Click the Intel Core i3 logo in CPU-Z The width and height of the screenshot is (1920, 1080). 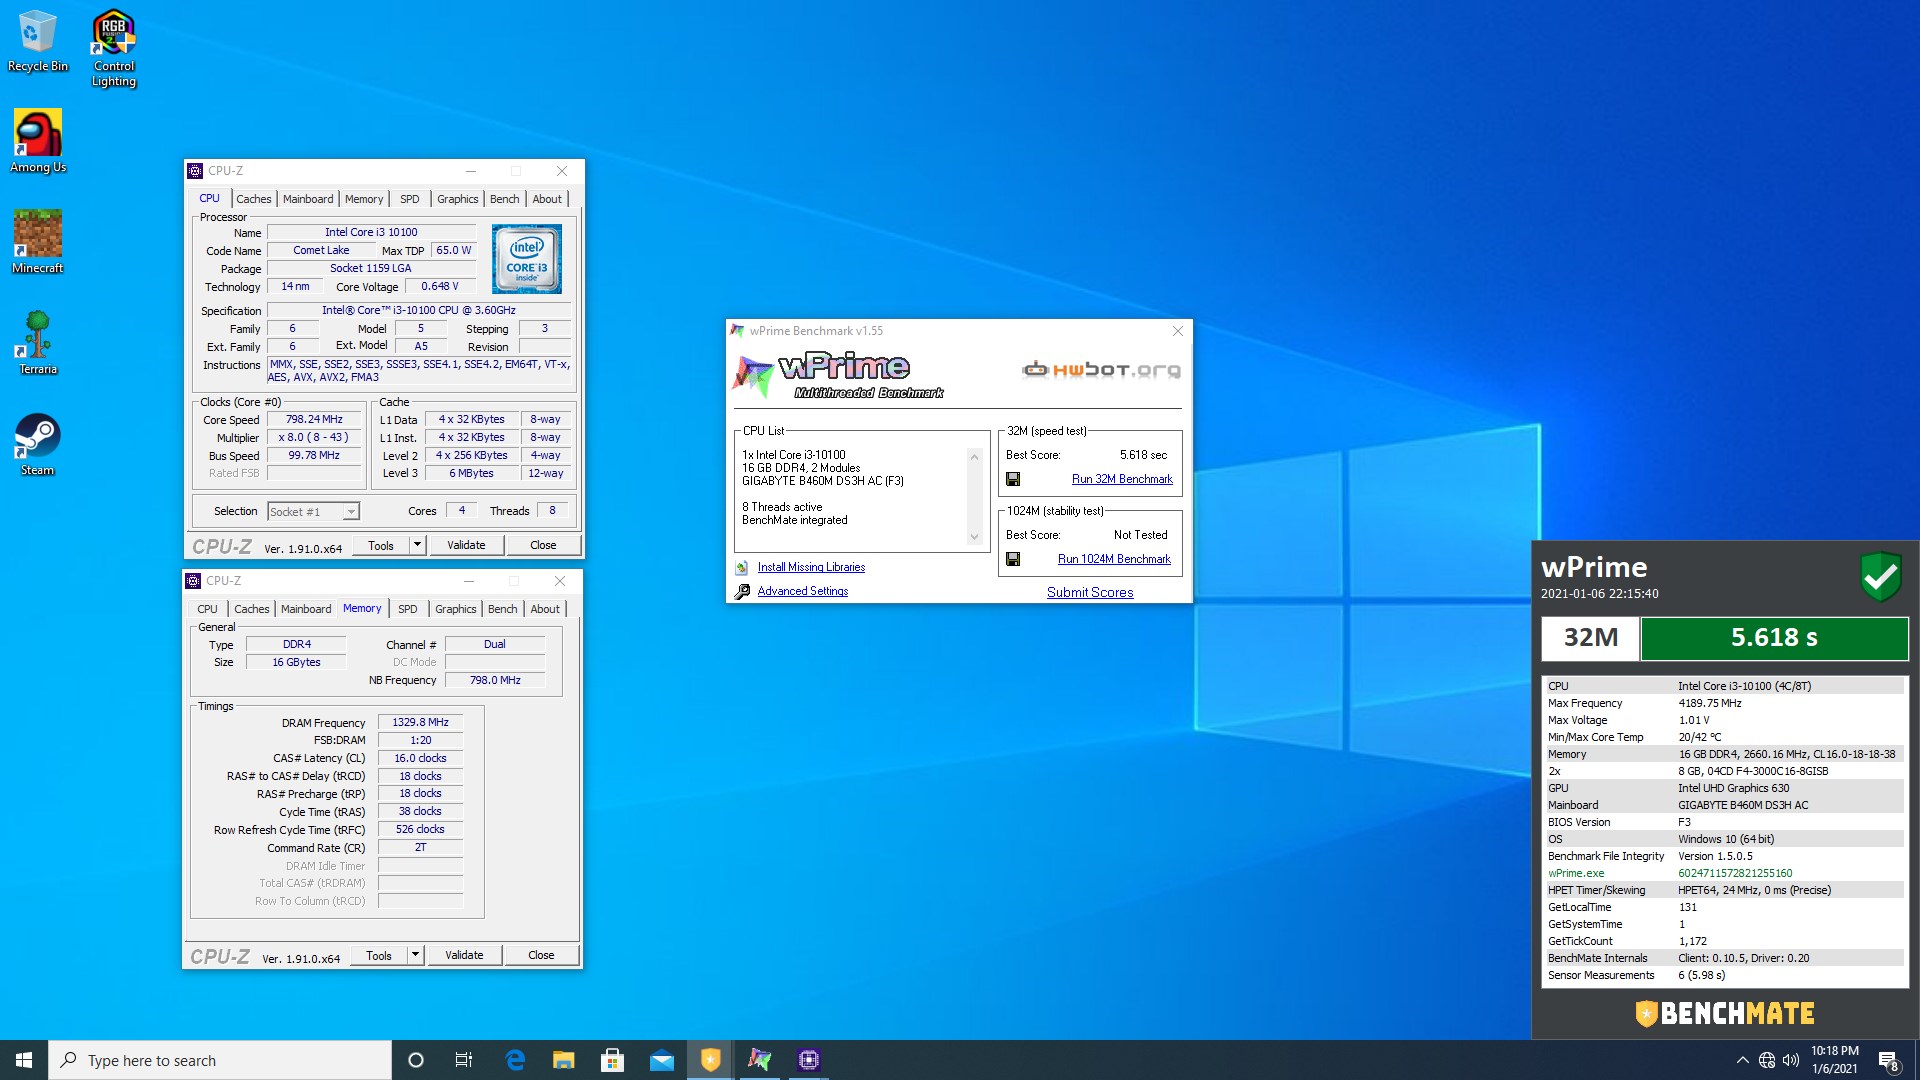point(527,258)
